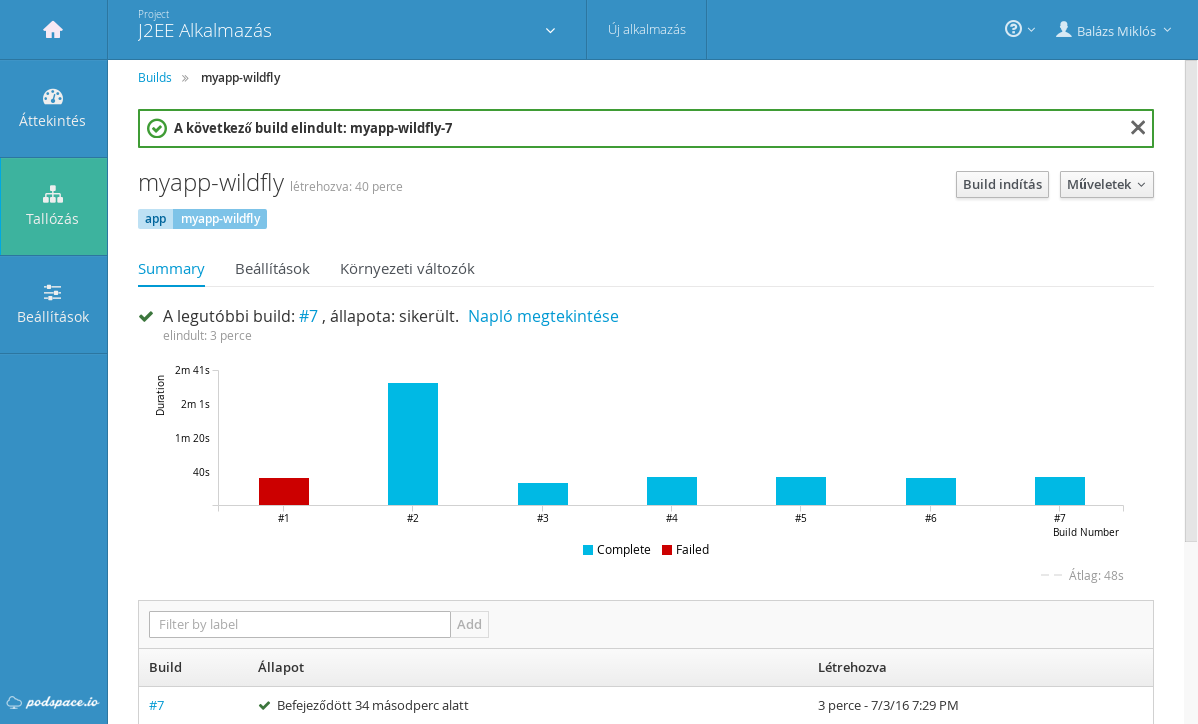Switch to the Summary tab
1198x724 pixels.
171,269
